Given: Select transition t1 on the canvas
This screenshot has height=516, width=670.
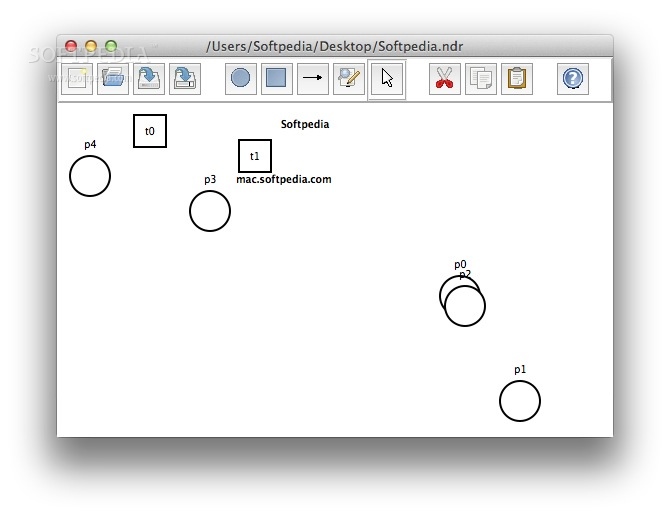Looking at the screenshot, I should click(x=255, y=156).
